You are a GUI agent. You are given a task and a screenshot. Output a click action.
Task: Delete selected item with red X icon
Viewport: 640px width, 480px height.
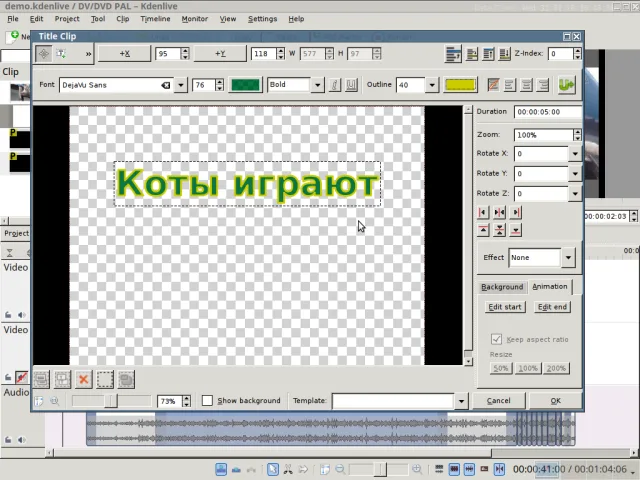point(84,380)
